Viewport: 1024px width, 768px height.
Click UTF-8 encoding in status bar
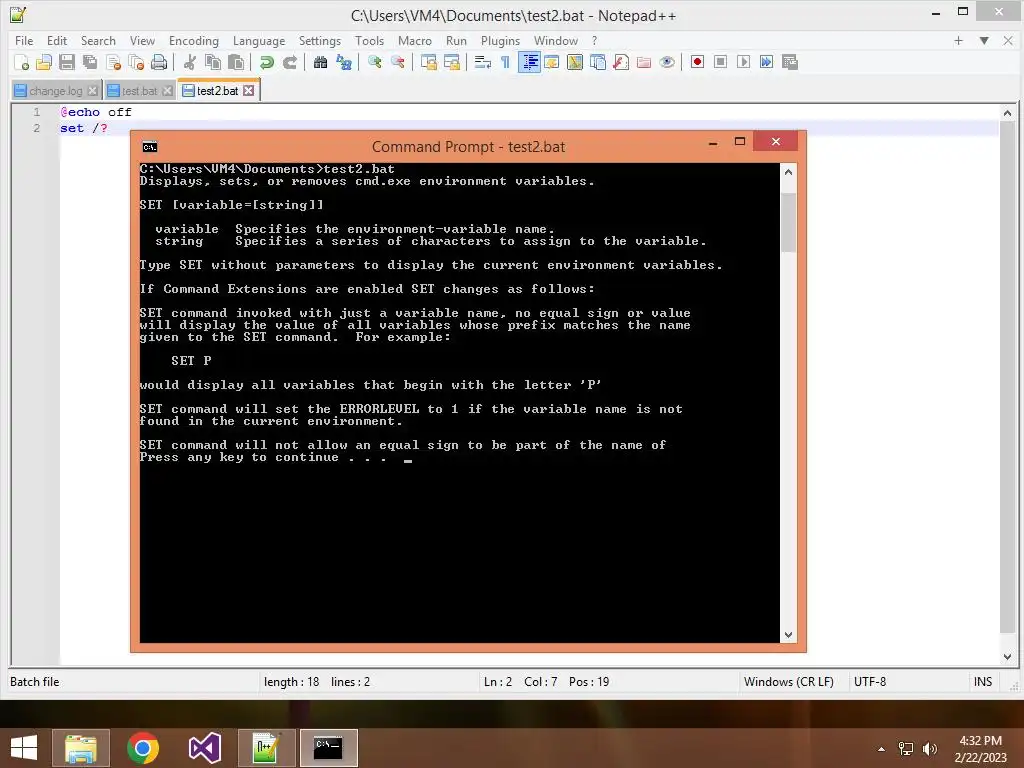870,682
